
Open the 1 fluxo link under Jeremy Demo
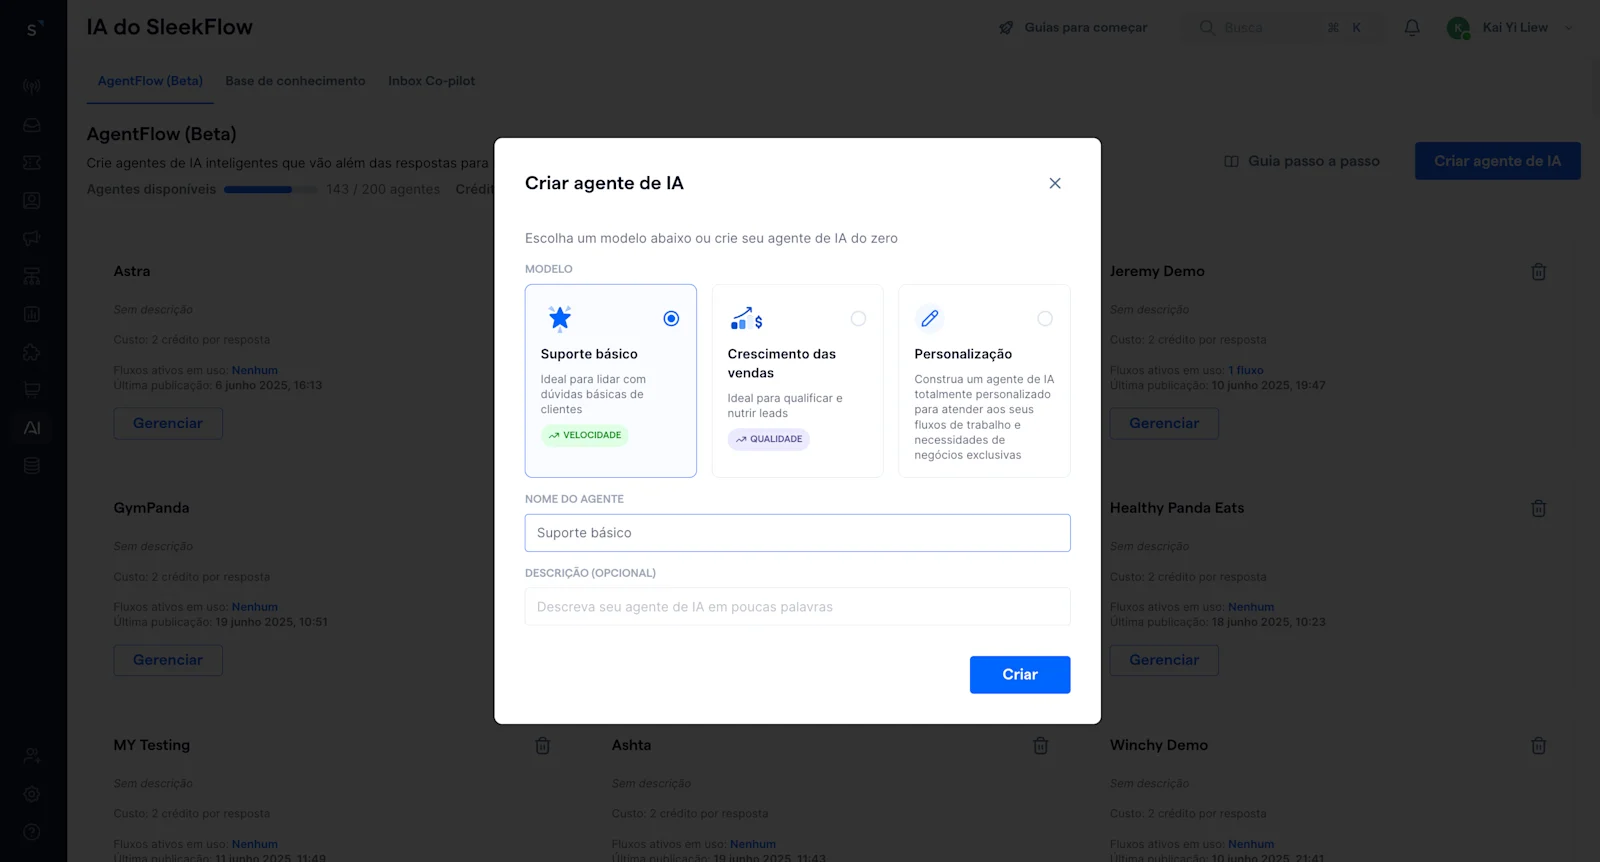point(1246,370)
